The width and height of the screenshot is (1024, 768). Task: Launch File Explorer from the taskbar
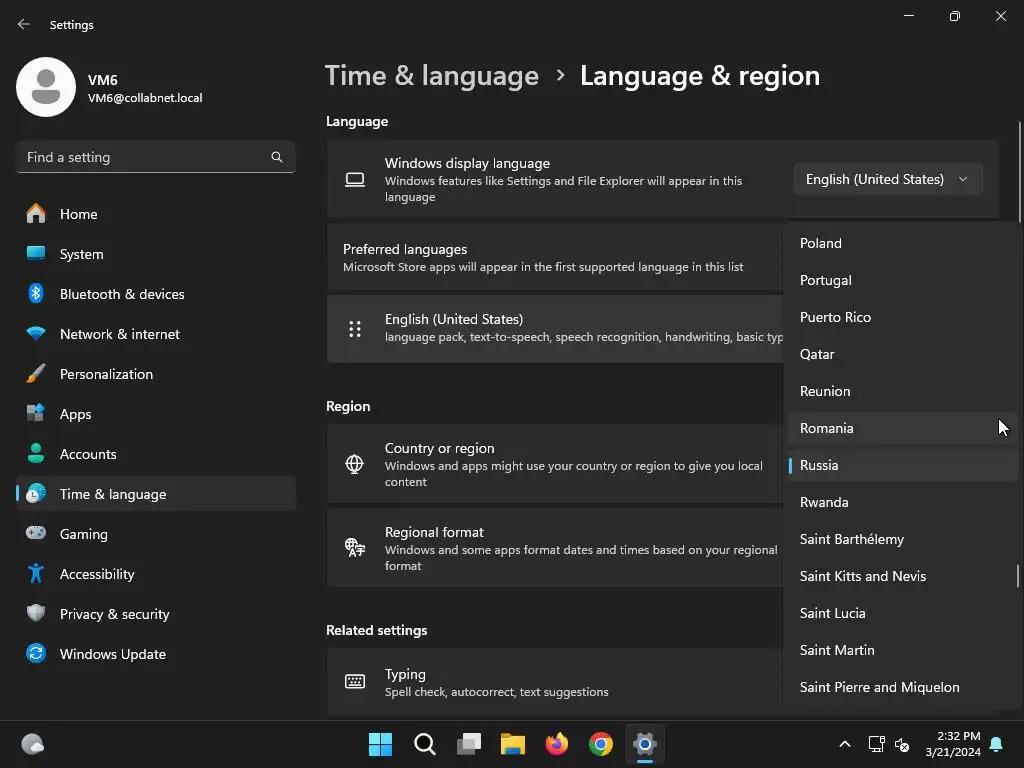[513, 744]
